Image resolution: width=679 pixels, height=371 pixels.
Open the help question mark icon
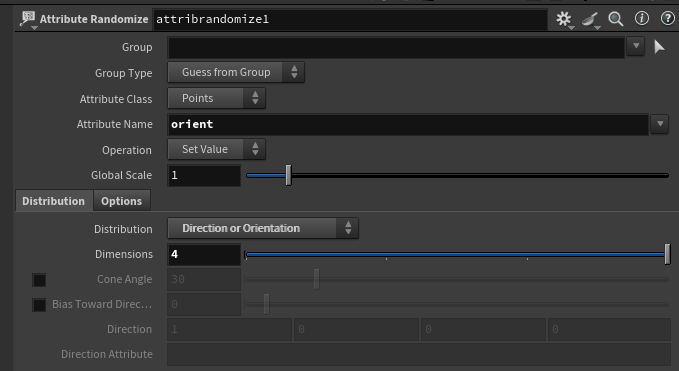[x=667, y=18]
